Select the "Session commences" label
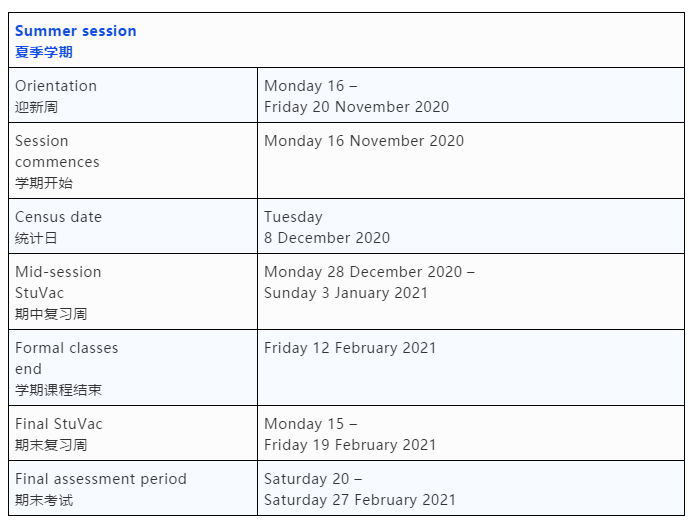Viewport: 700px width, 529px height. point(57,151)
